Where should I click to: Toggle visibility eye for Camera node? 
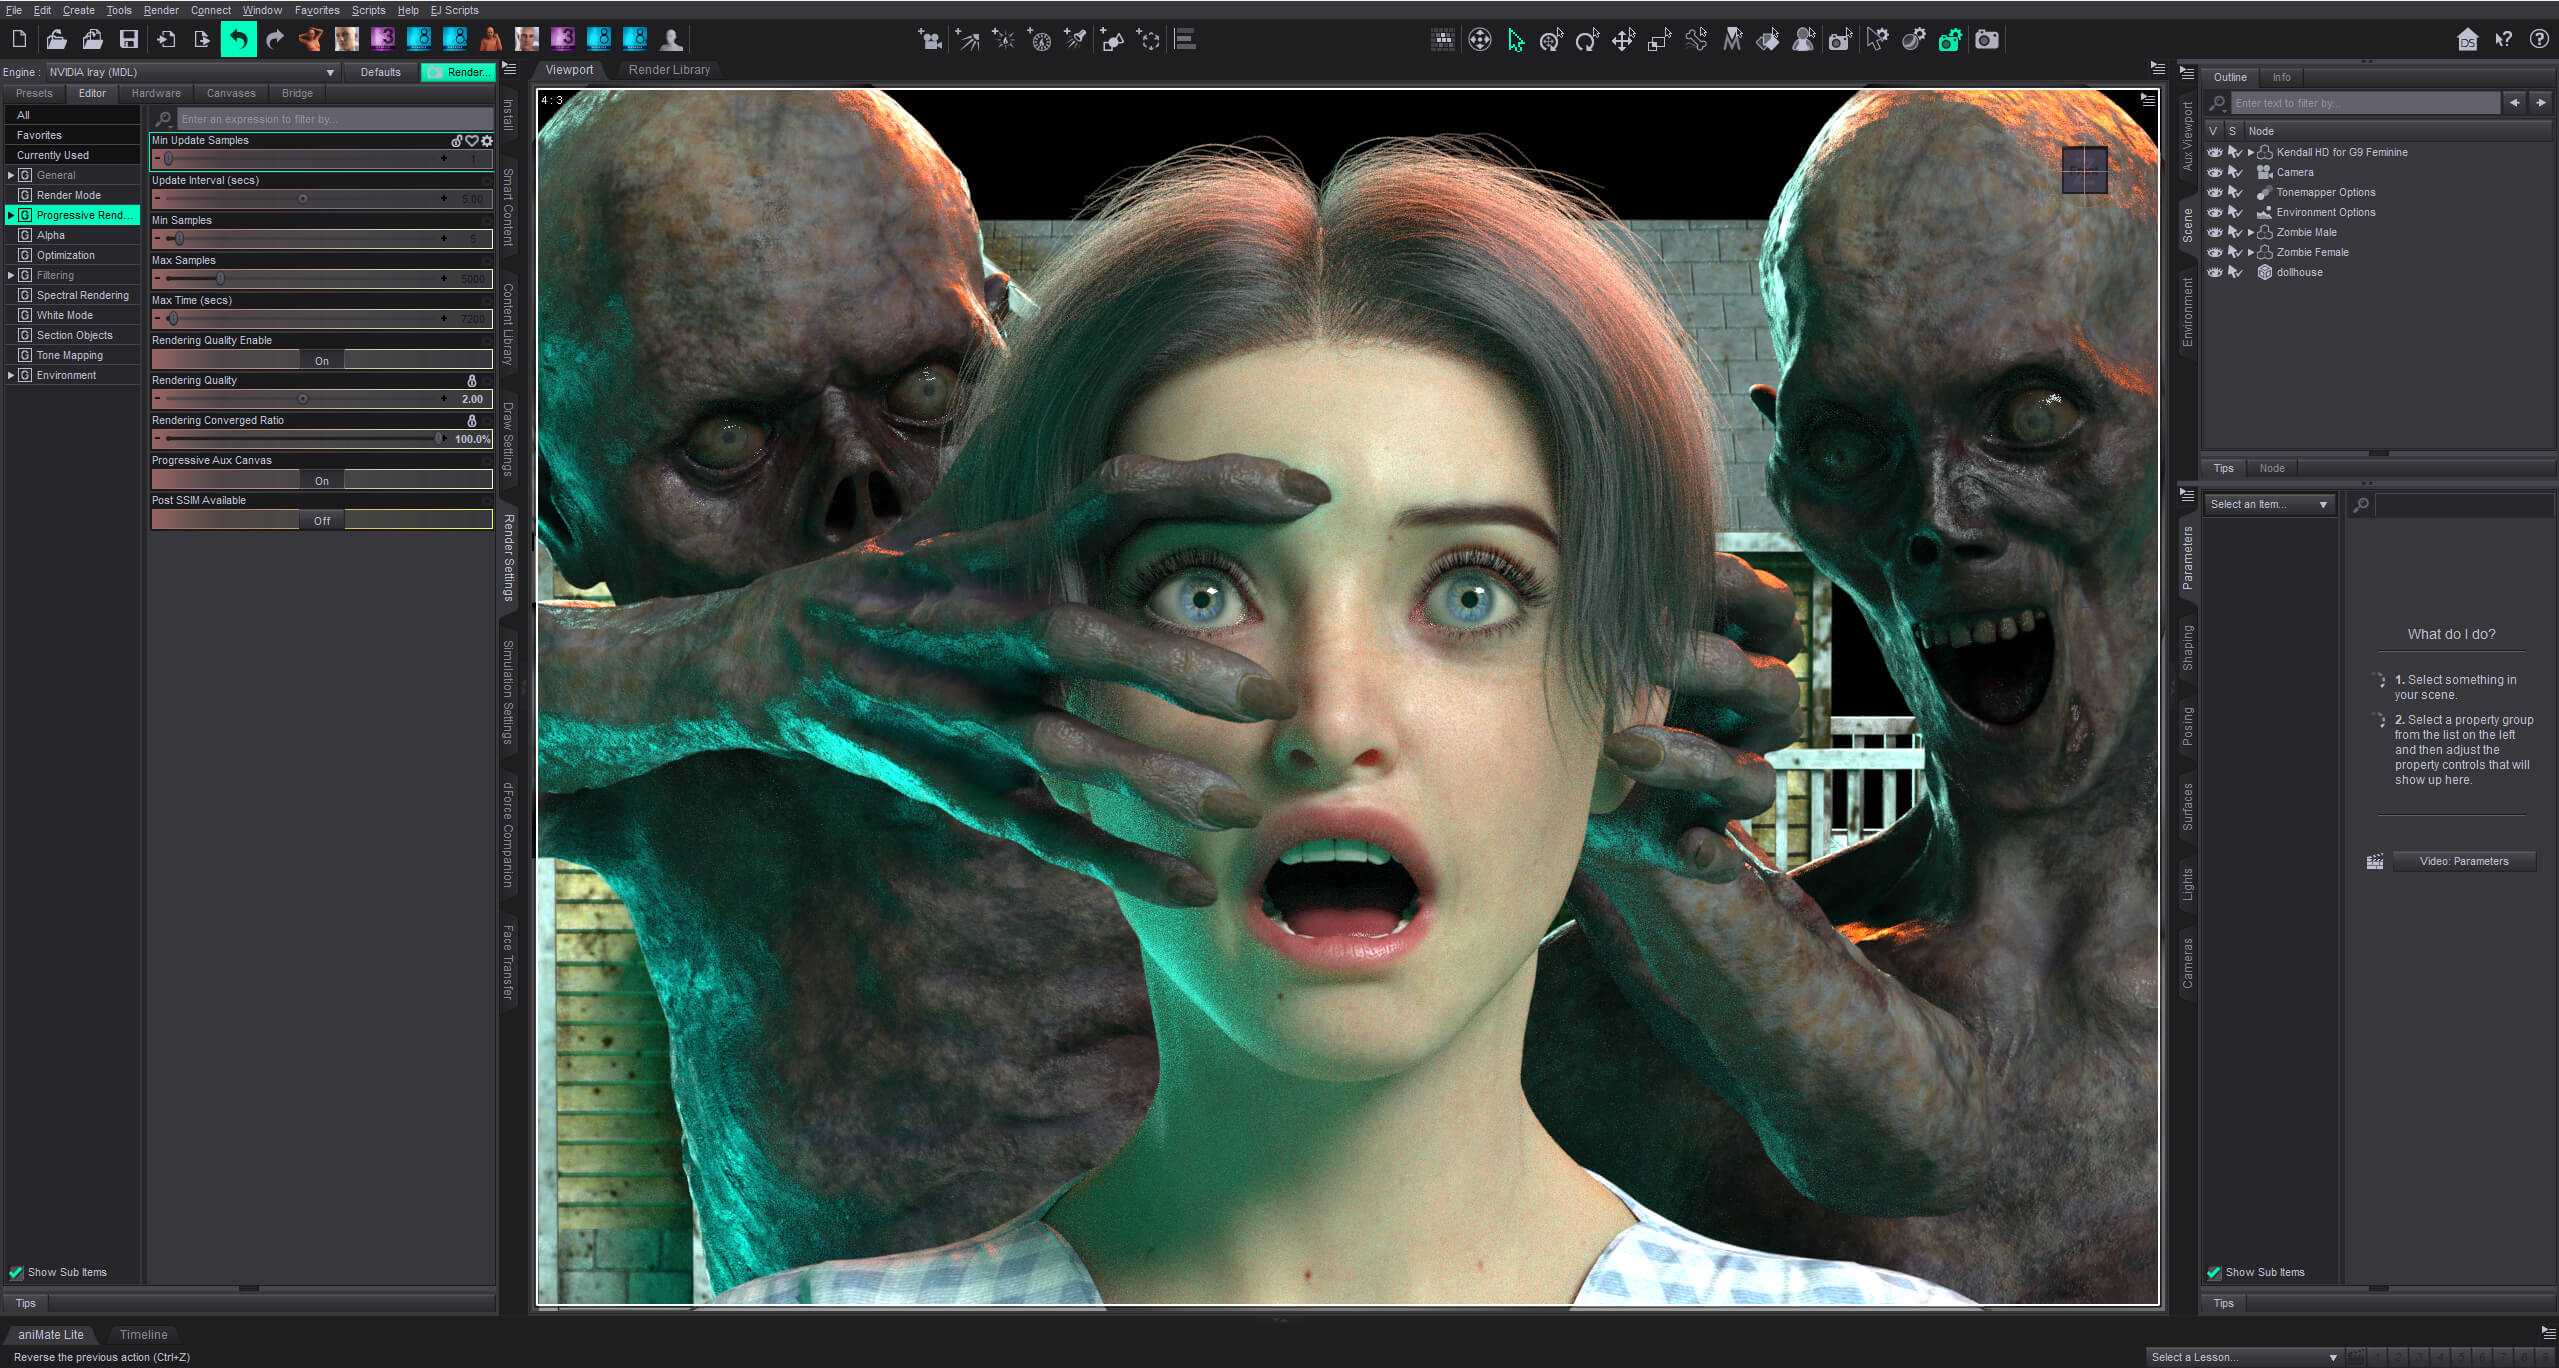pos(2215,172)
